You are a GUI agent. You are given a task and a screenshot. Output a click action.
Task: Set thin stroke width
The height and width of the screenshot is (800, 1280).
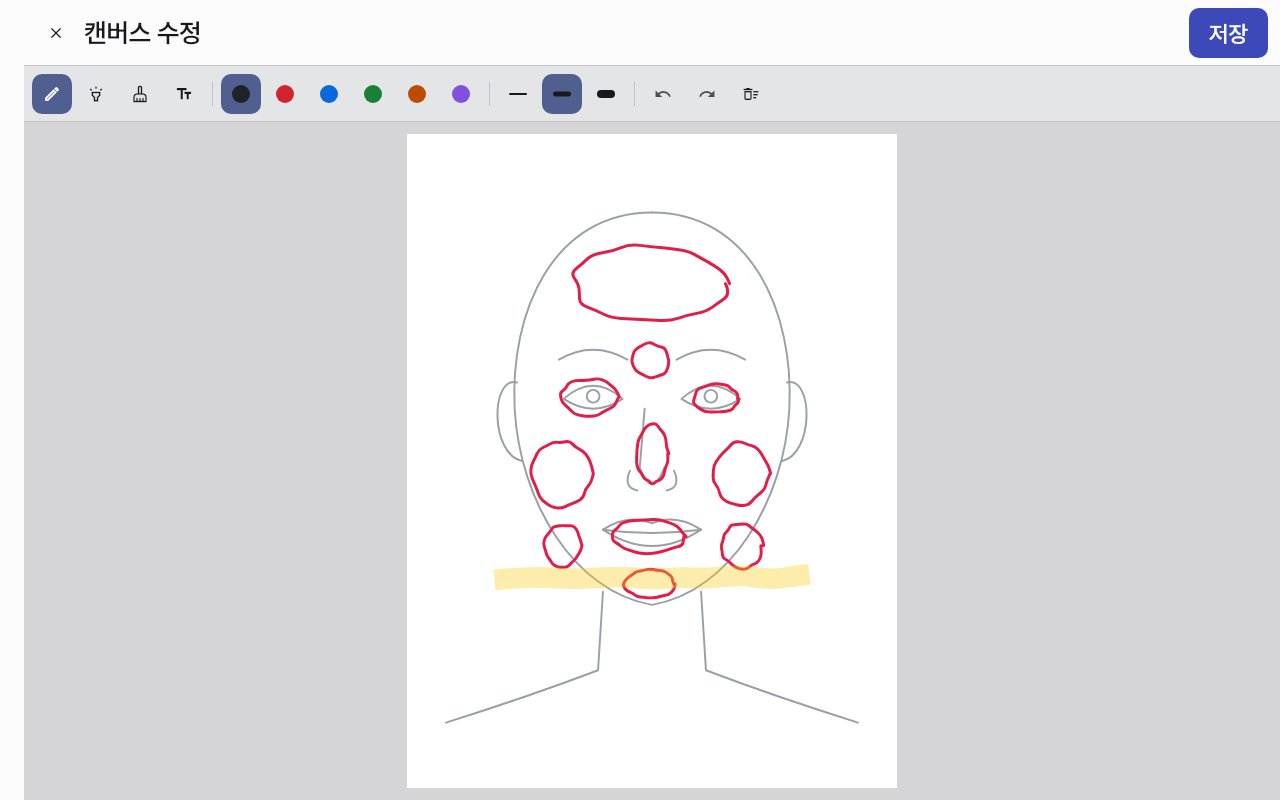(x=518, y=94)
